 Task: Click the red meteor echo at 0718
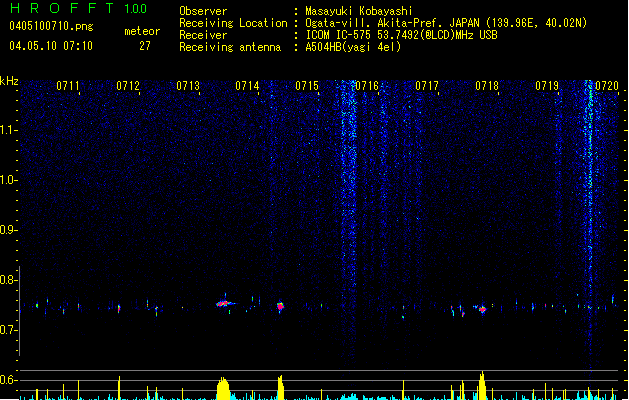pos(483,309)
